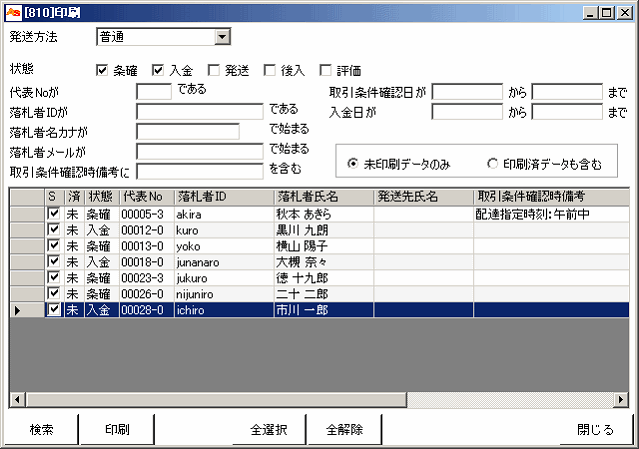Image resolution: width=639 pixels, height=449 pixels.
Task: Click the bidder ID kuro
Action: [x=187, y=230]
